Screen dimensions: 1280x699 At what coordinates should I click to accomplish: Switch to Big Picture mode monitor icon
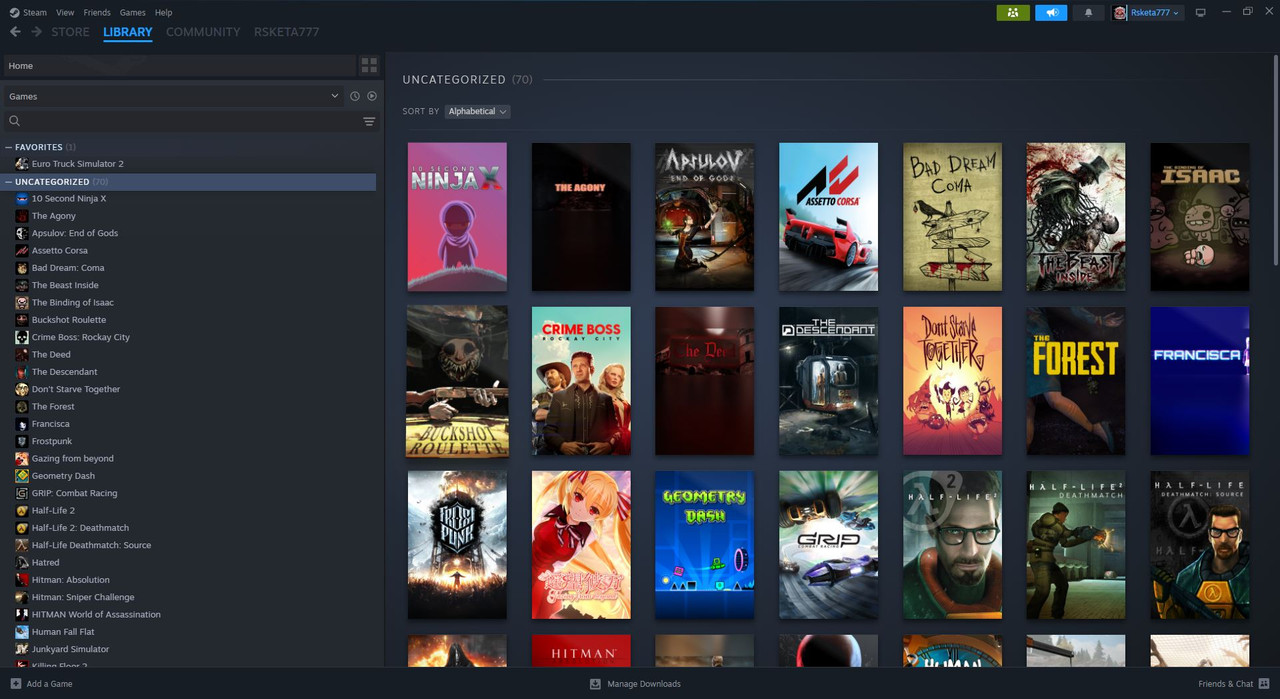coord(1201,13)
